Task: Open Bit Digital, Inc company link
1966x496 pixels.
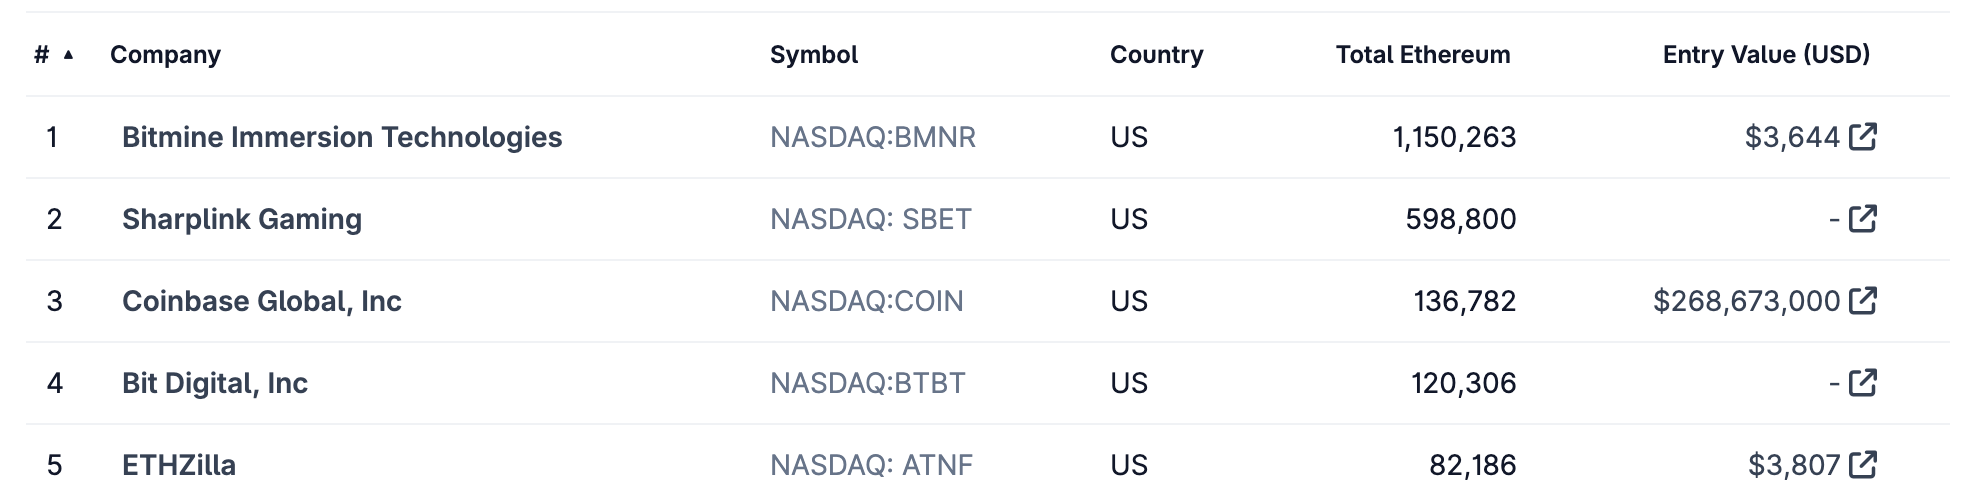Action: tap(215, 383)
